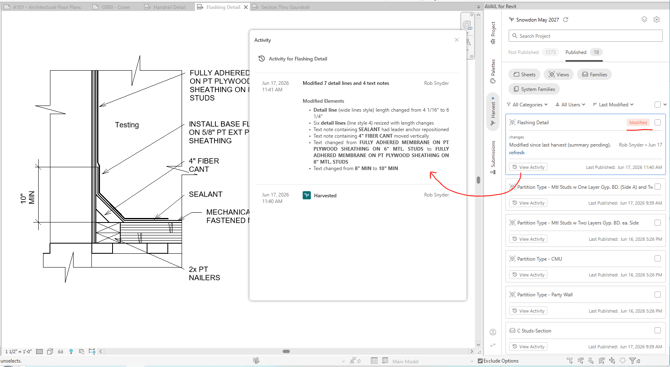
Task: Click the 'Testing' text note in drawing
Action: point(127,125)
